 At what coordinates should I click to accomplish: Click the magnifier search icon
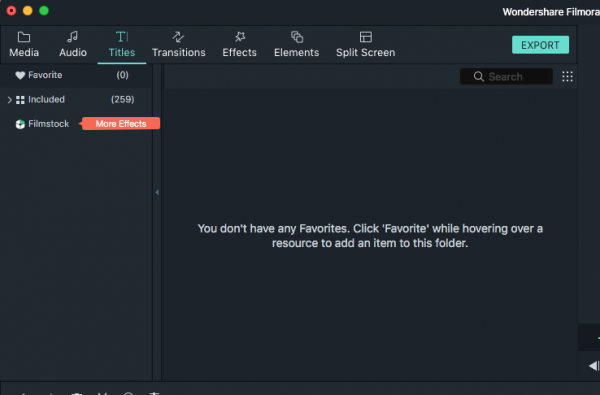point(478,77)
